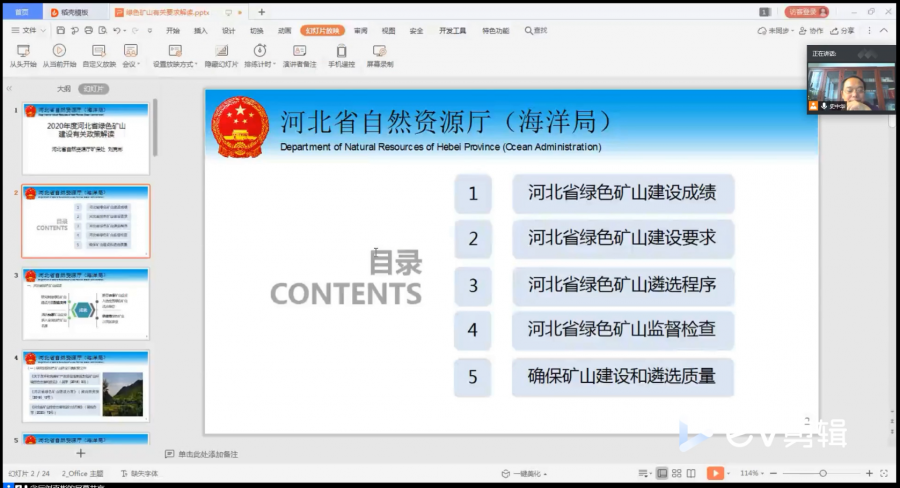Switch to the 开发工具 ribbon tab

click(x=452, y=30)
